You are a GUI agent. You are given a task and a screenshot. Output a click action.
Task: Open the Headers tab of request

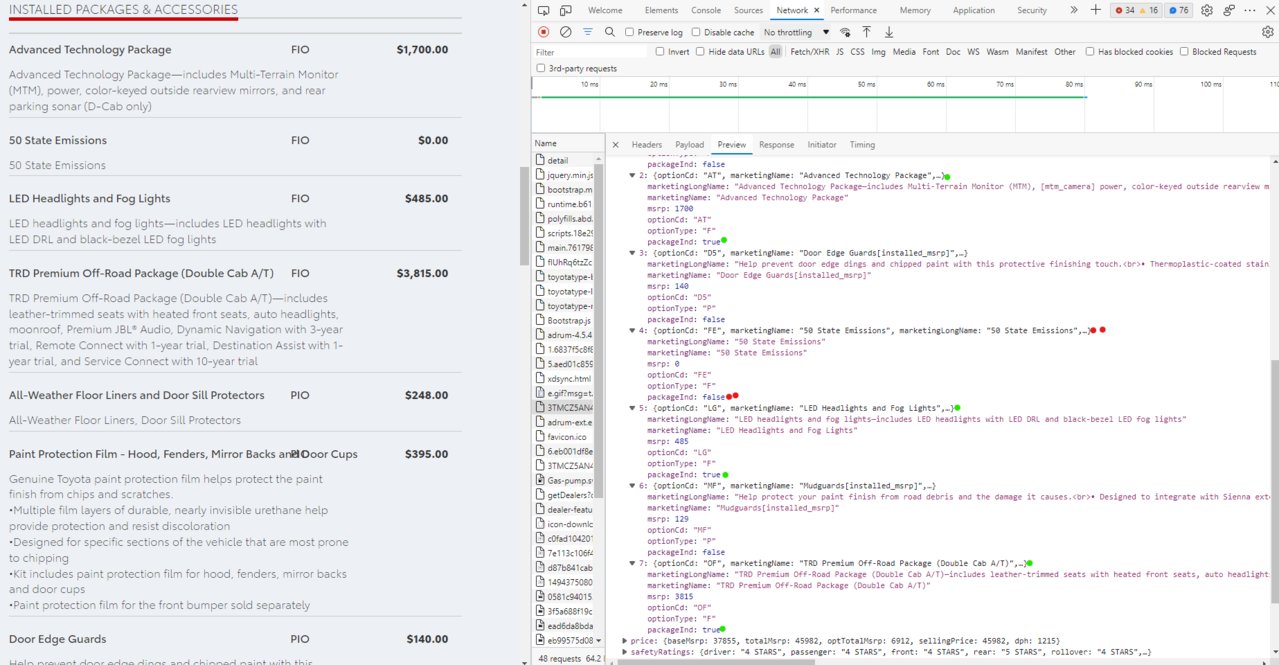click(x=647, y=145)
